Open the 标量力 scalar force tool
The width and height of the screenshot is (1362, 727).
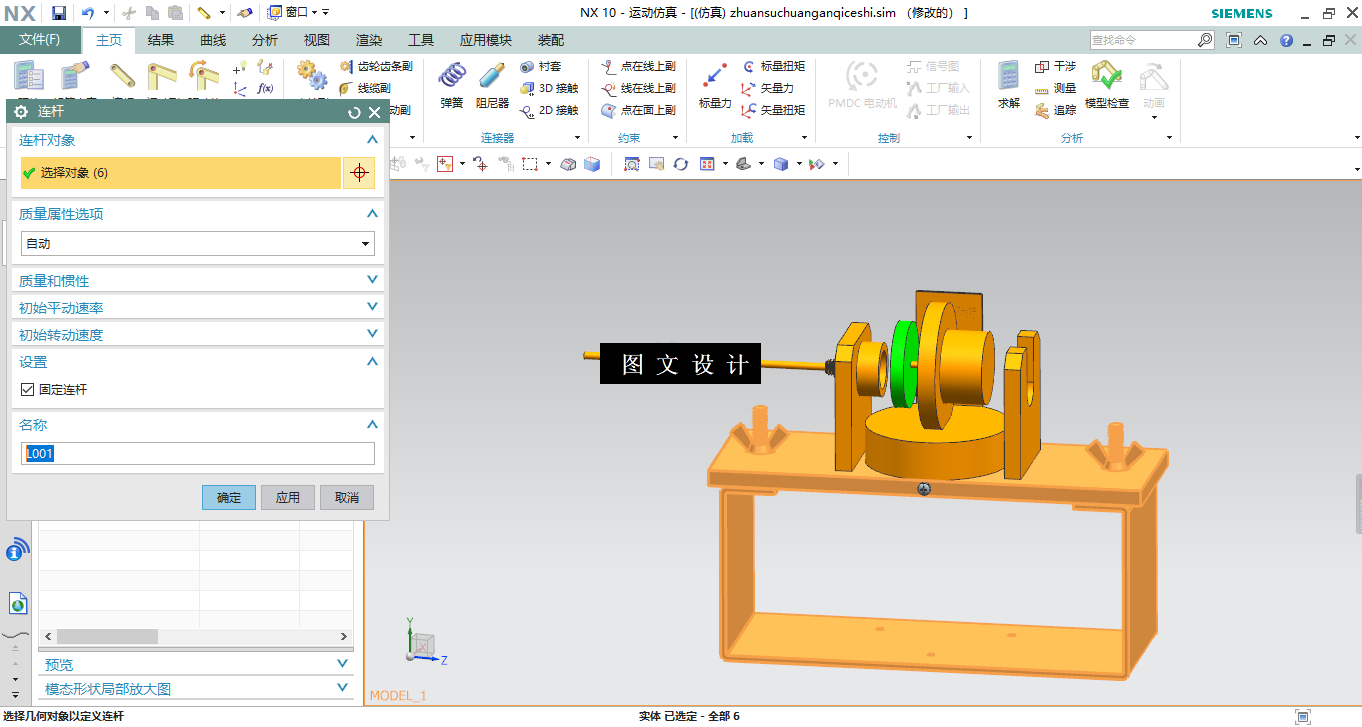715,85
